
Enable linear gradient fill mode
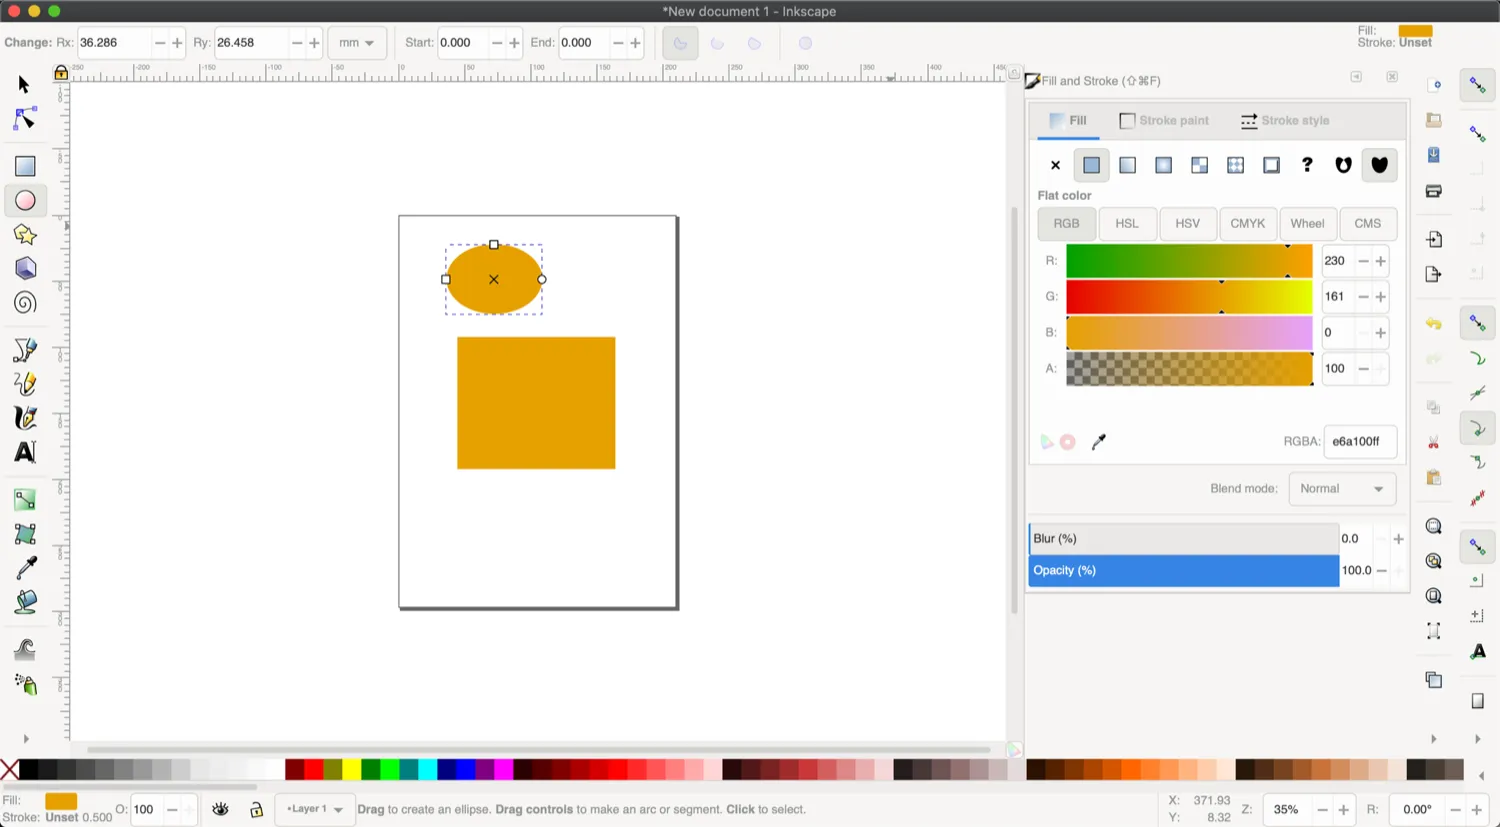point(1127,165)
